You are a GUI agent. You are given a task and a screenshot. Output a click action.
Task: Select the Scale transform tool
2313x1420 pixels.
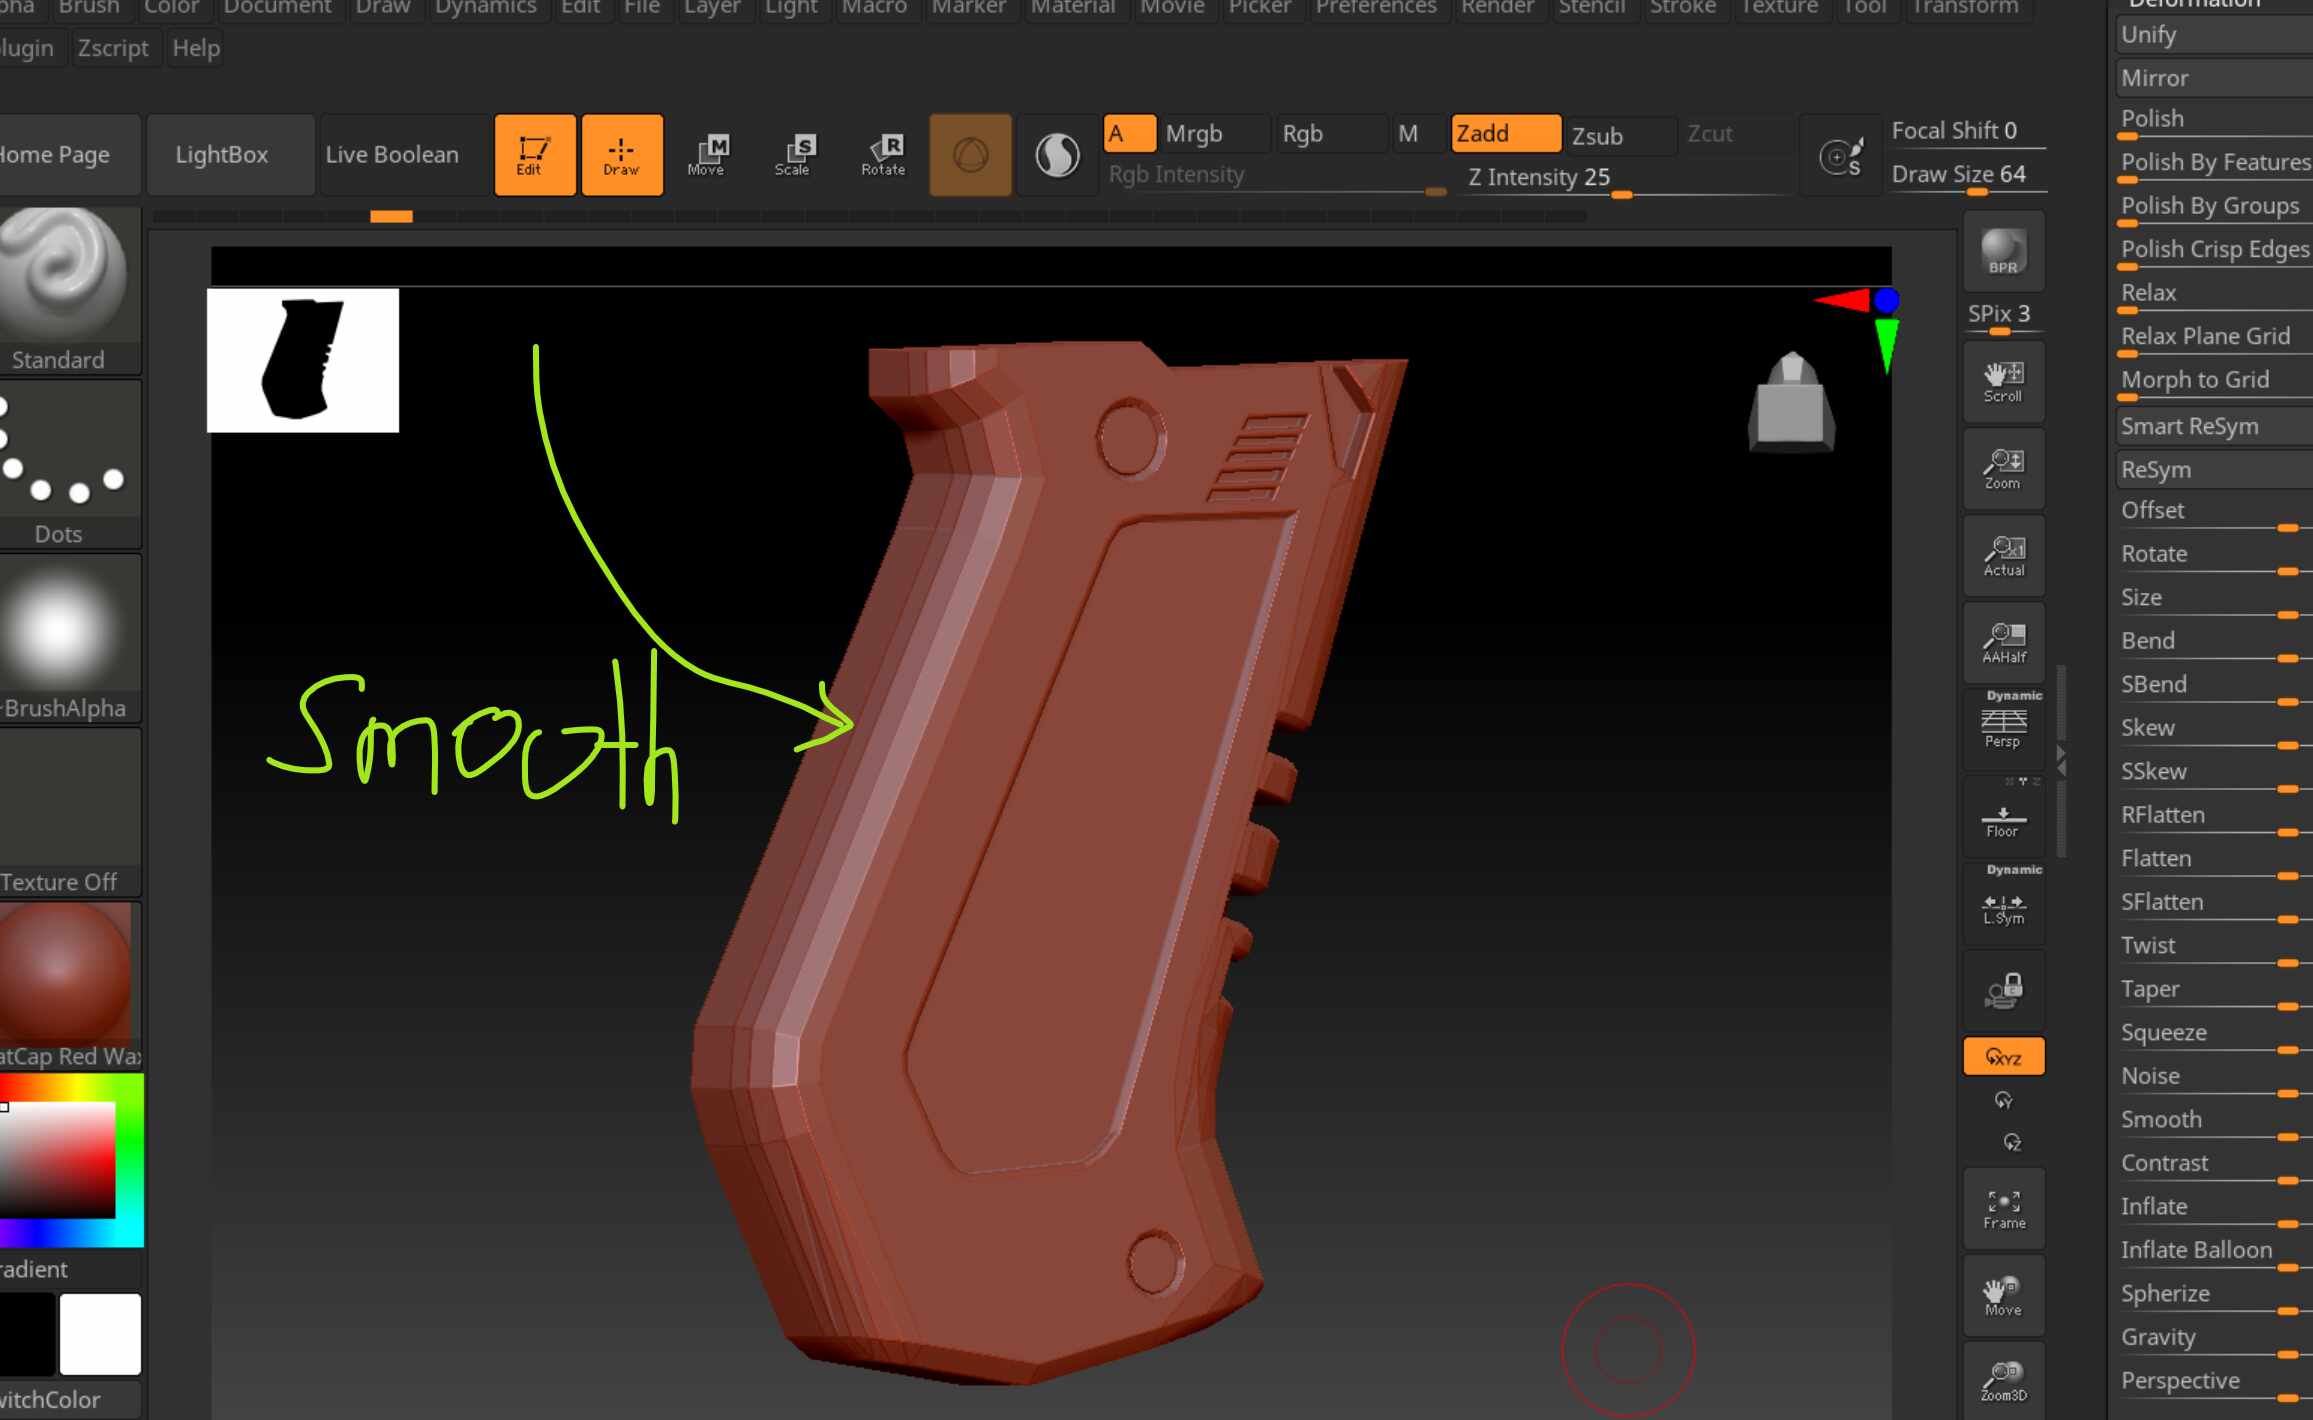pos(793,155)
